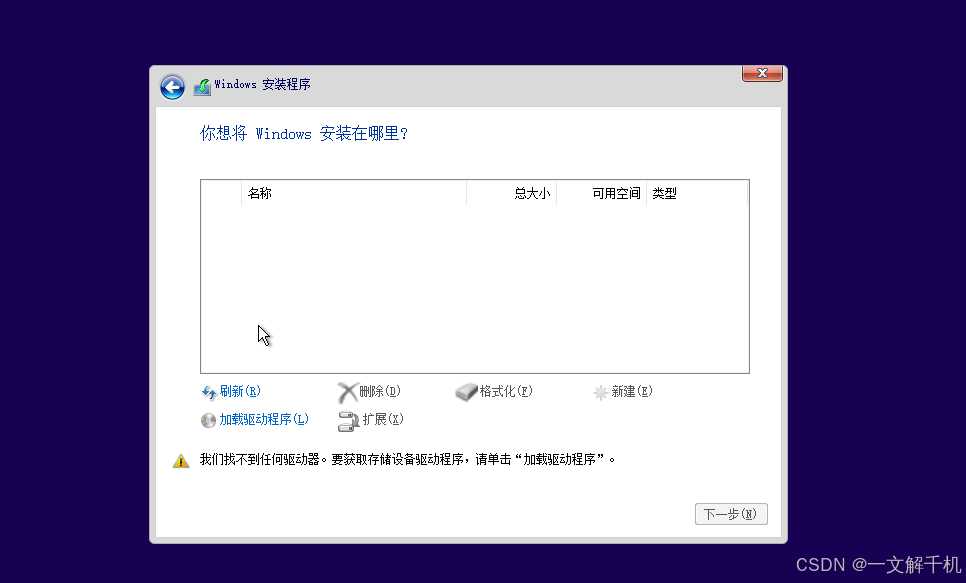Select the Delete (删除) partition icon

[348, 392]
